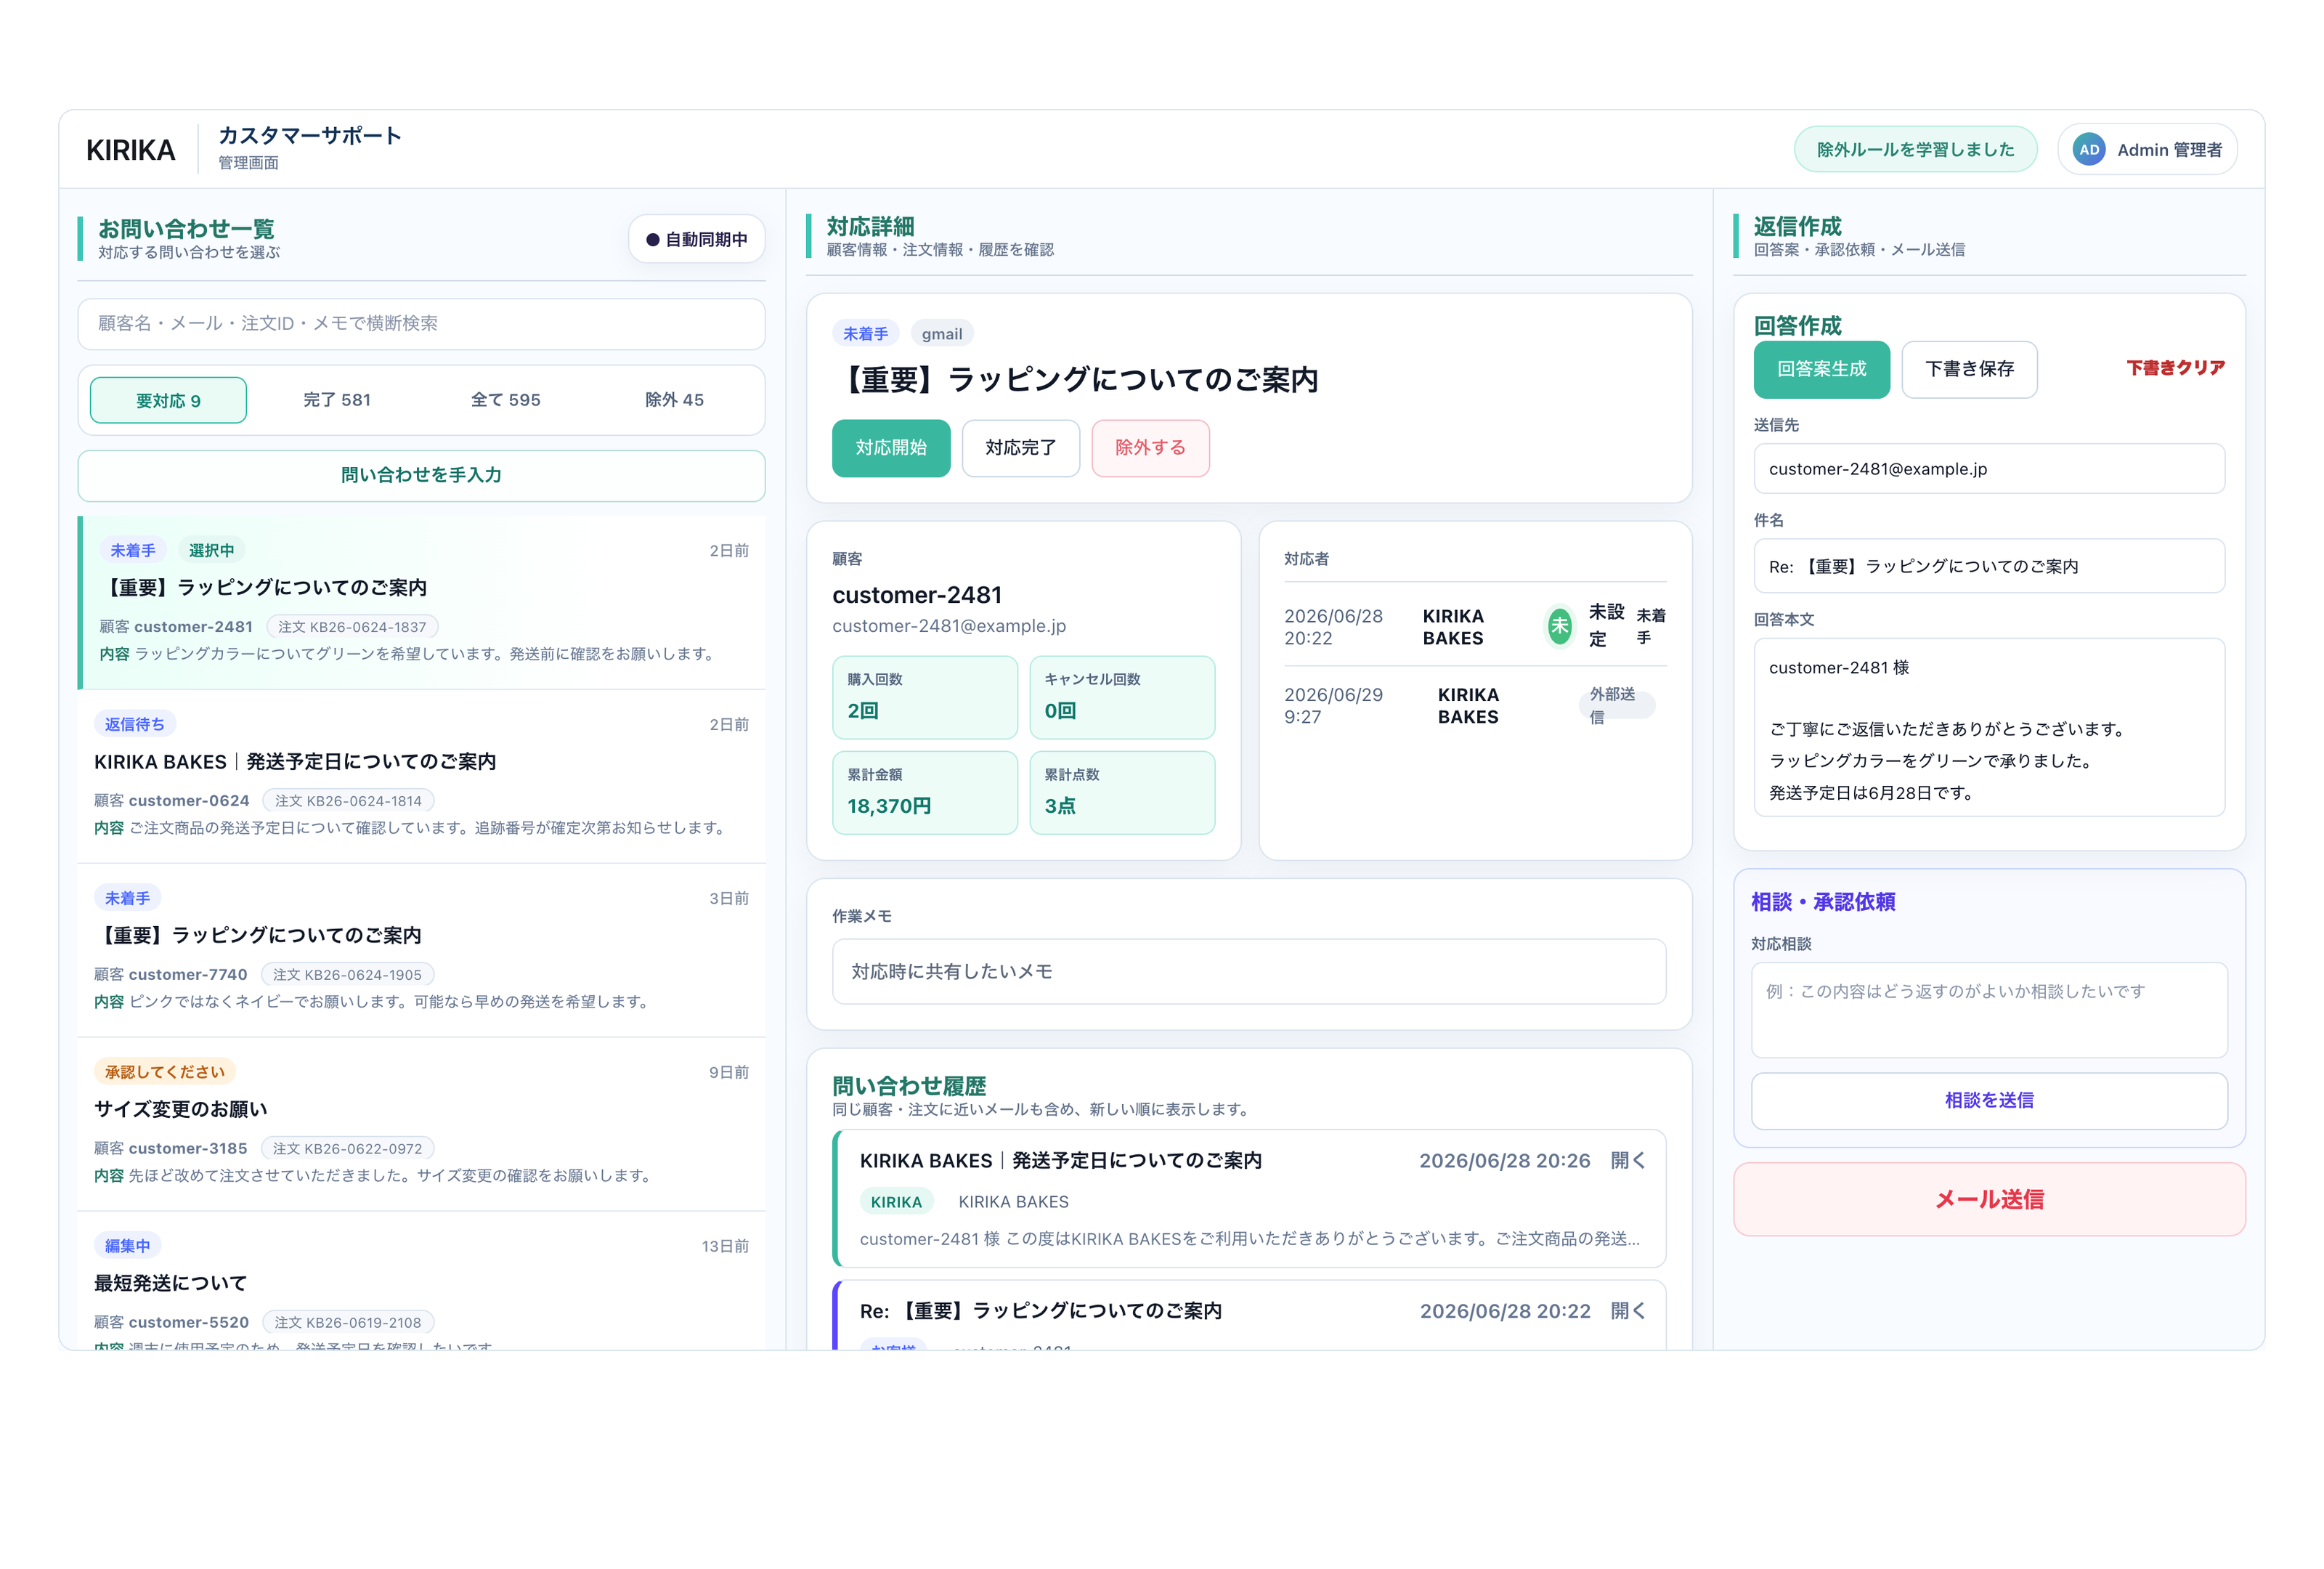2324x1569 pixels.
Task: Switch to the 全て 595 tab
Action: coord(506,401)
